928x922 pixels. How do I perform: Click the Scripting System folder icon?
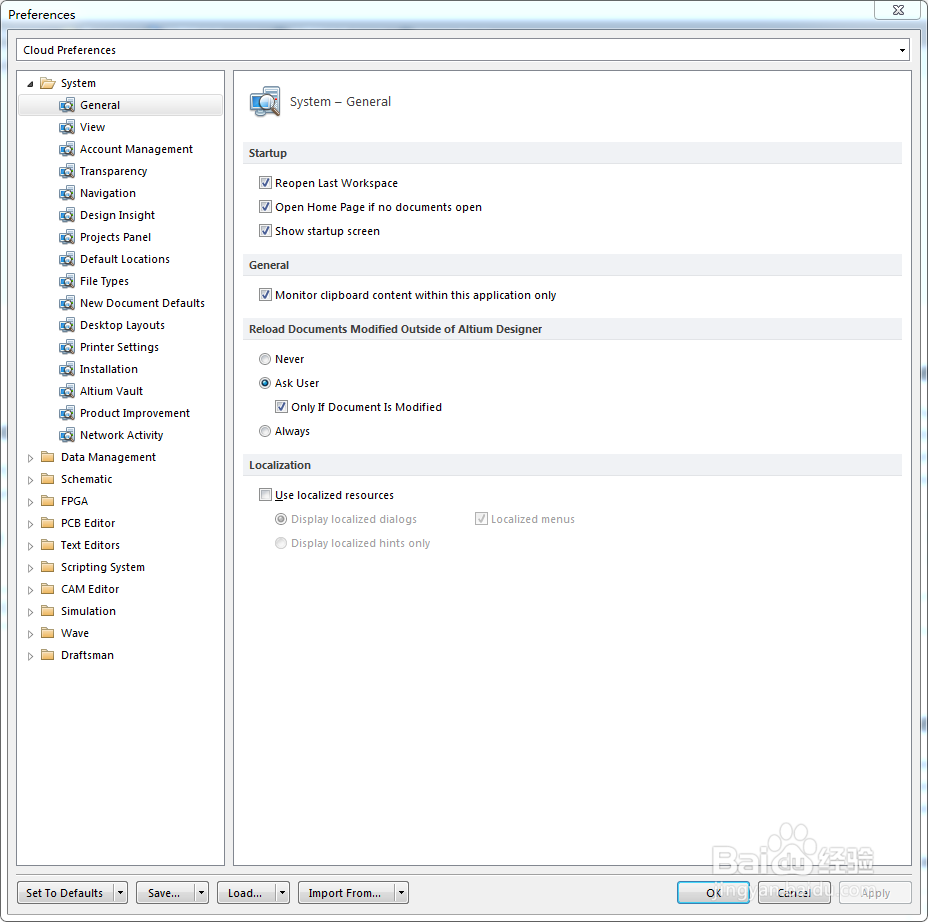[47, 567]
